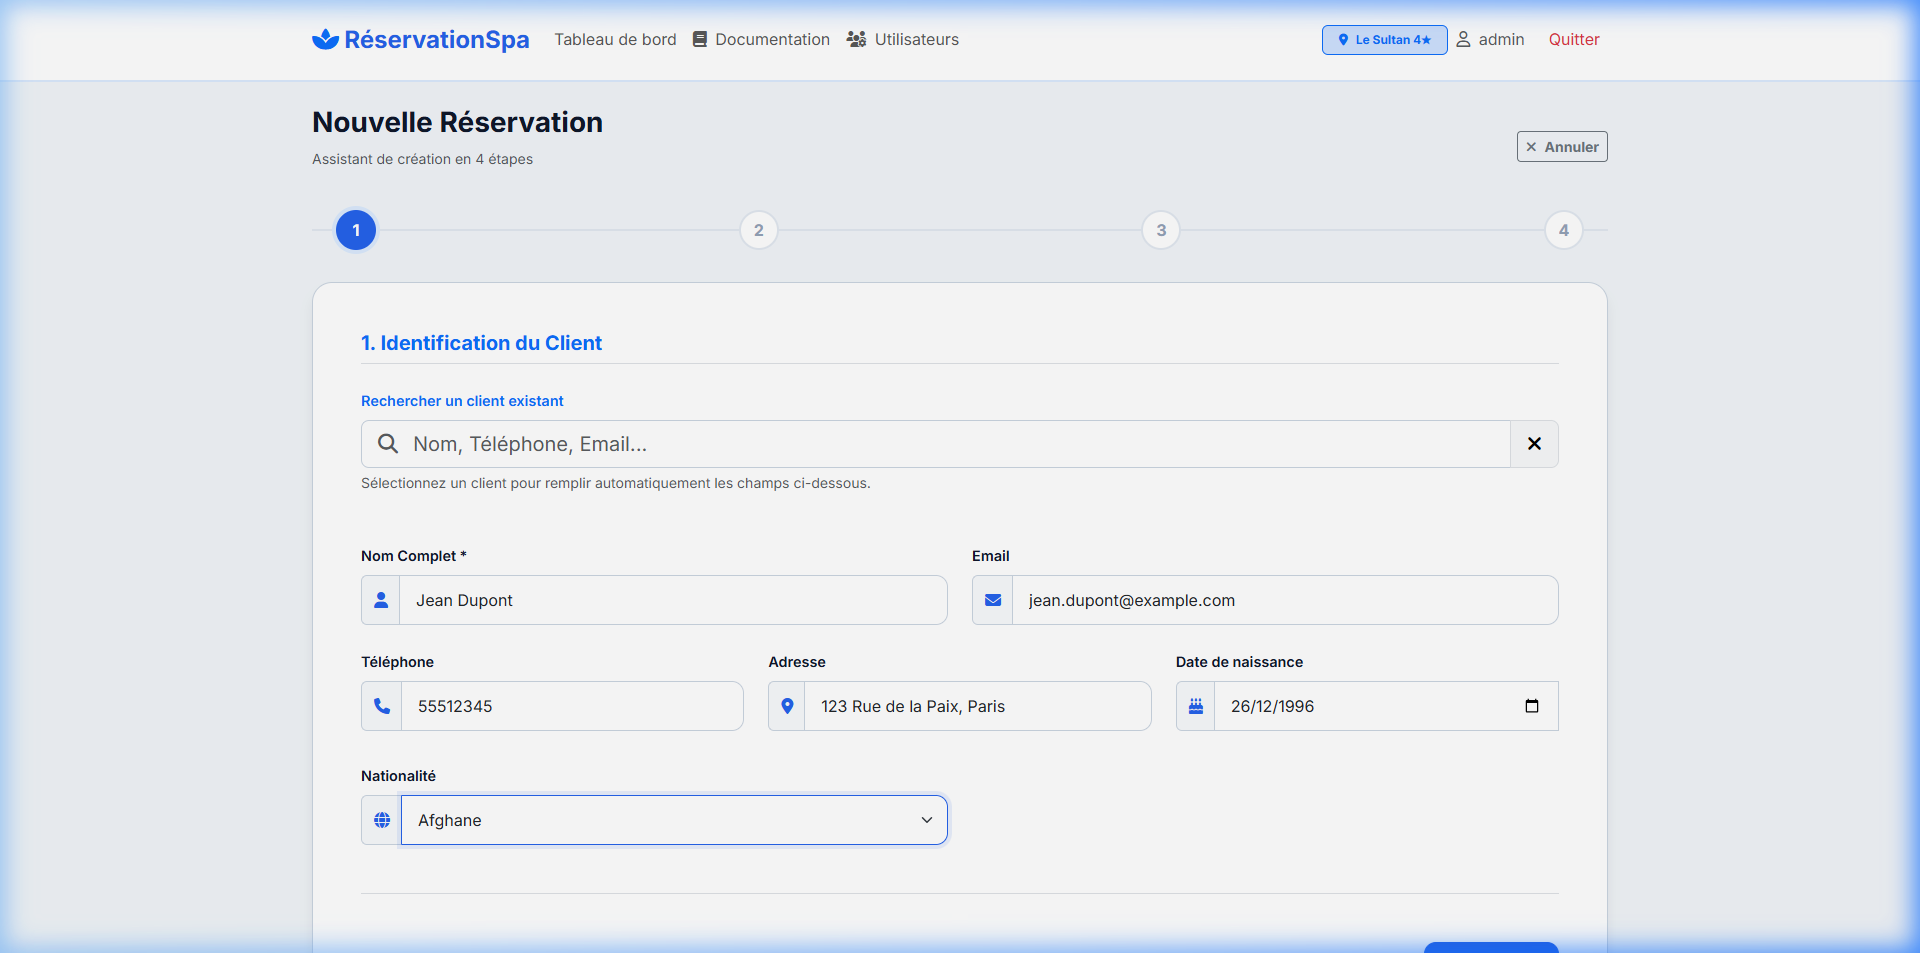Click the envelope icon beside Email
1920x953 pixels.
[x=993, y=600]
